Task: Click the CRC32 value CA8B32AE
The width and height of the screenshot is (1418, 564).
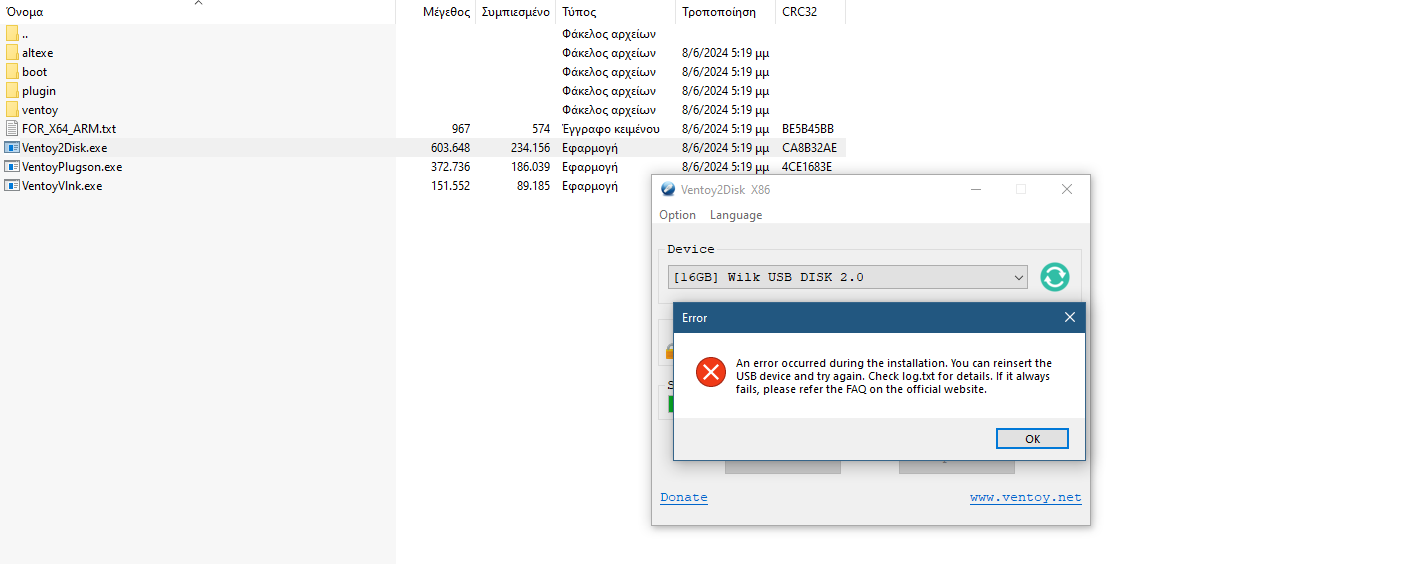Action: (x=810, y=148)
